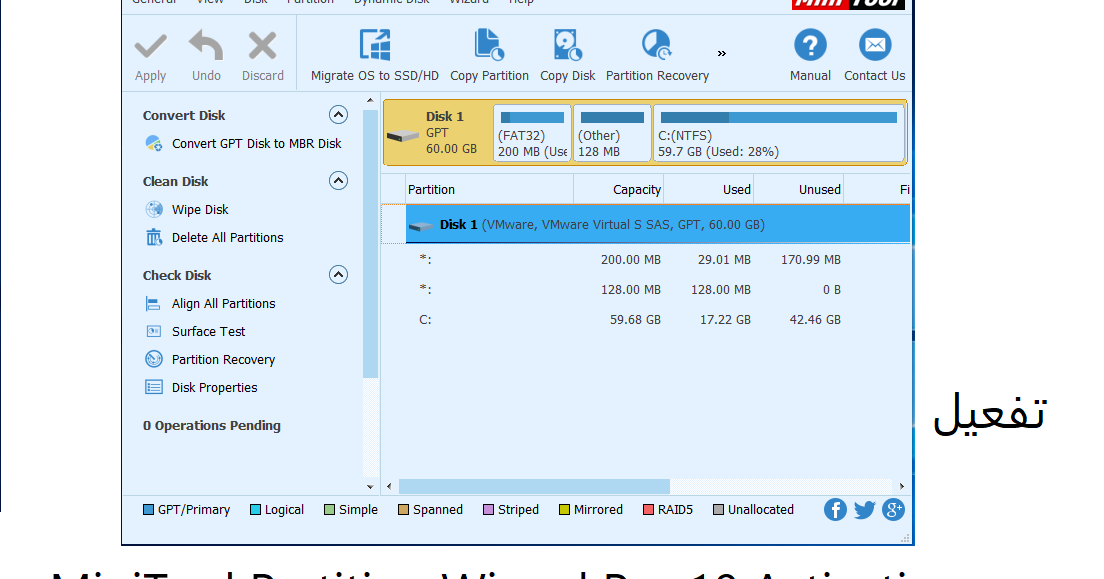This screenshot has width=1104, height=579.
Task: Click the Unallocated legend swatch
Action: click(x=718, y=509)
